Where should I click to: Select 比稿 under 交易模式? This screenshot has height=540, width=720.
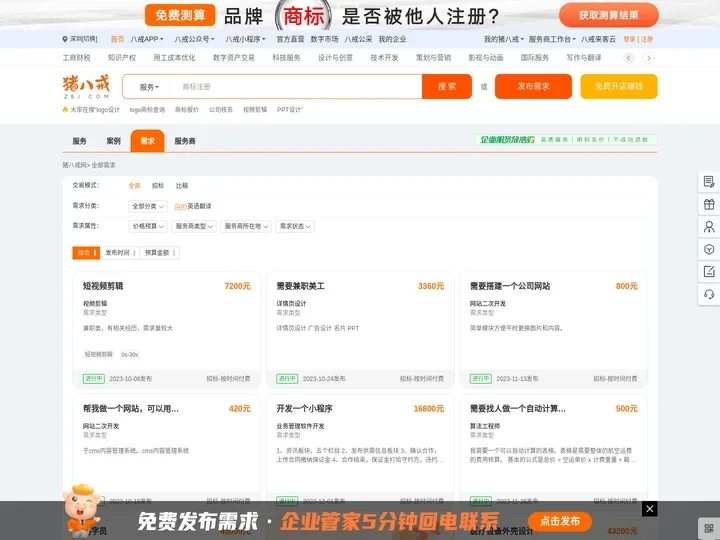click(182, 186)
